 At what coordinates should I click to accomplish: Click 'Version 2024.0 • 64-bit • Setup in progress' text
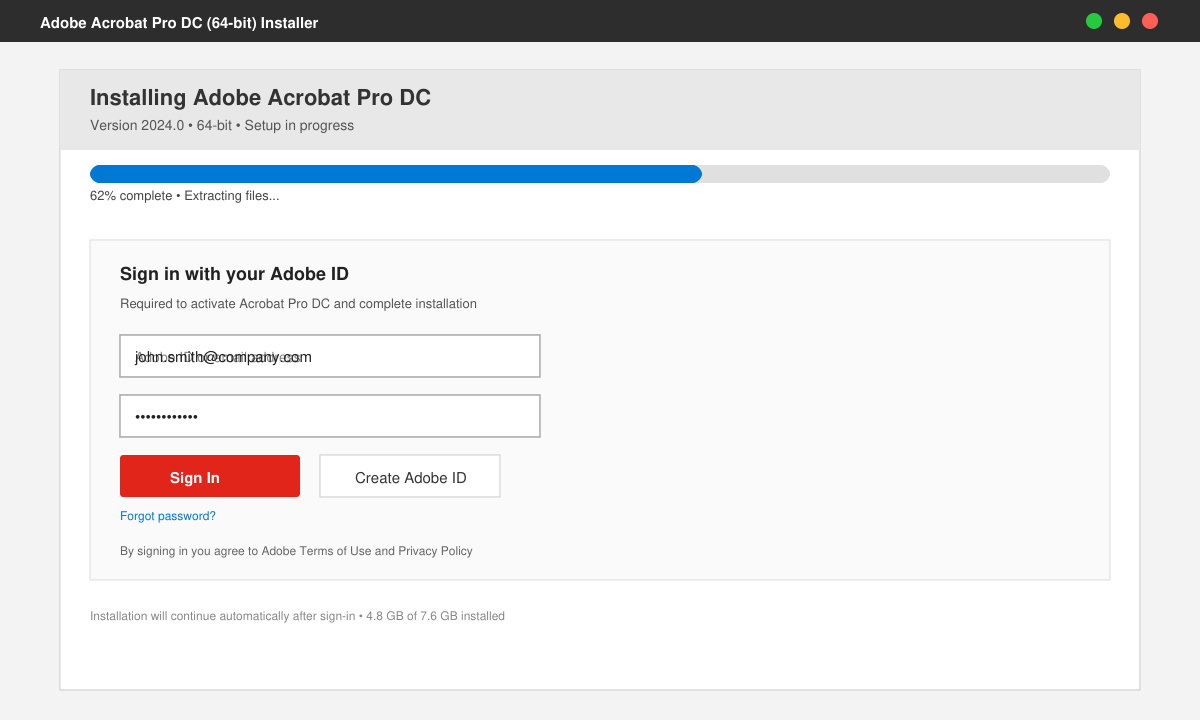[222, 126]
